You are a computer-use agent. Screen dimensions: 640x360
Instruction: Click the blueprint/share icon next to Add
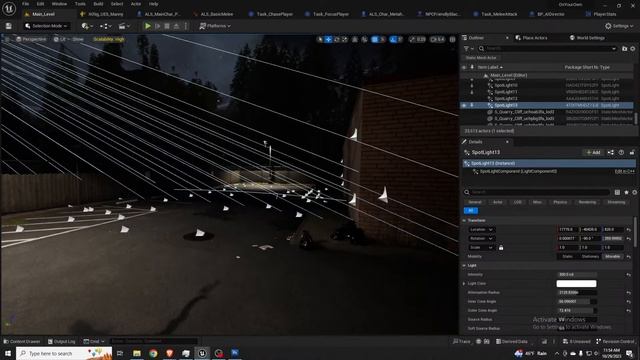pyautogui.click(x=611, y=152)
